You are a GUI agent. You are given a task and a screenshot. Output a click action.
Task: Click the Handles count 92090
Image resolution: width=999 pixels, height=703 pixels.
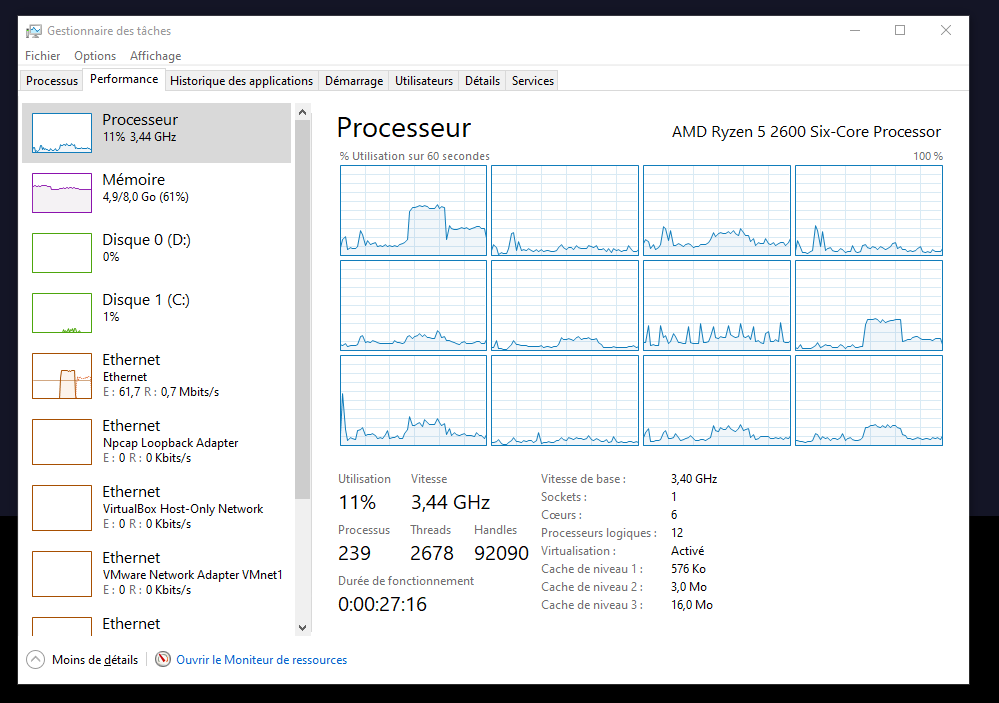(x=501, y=553)
